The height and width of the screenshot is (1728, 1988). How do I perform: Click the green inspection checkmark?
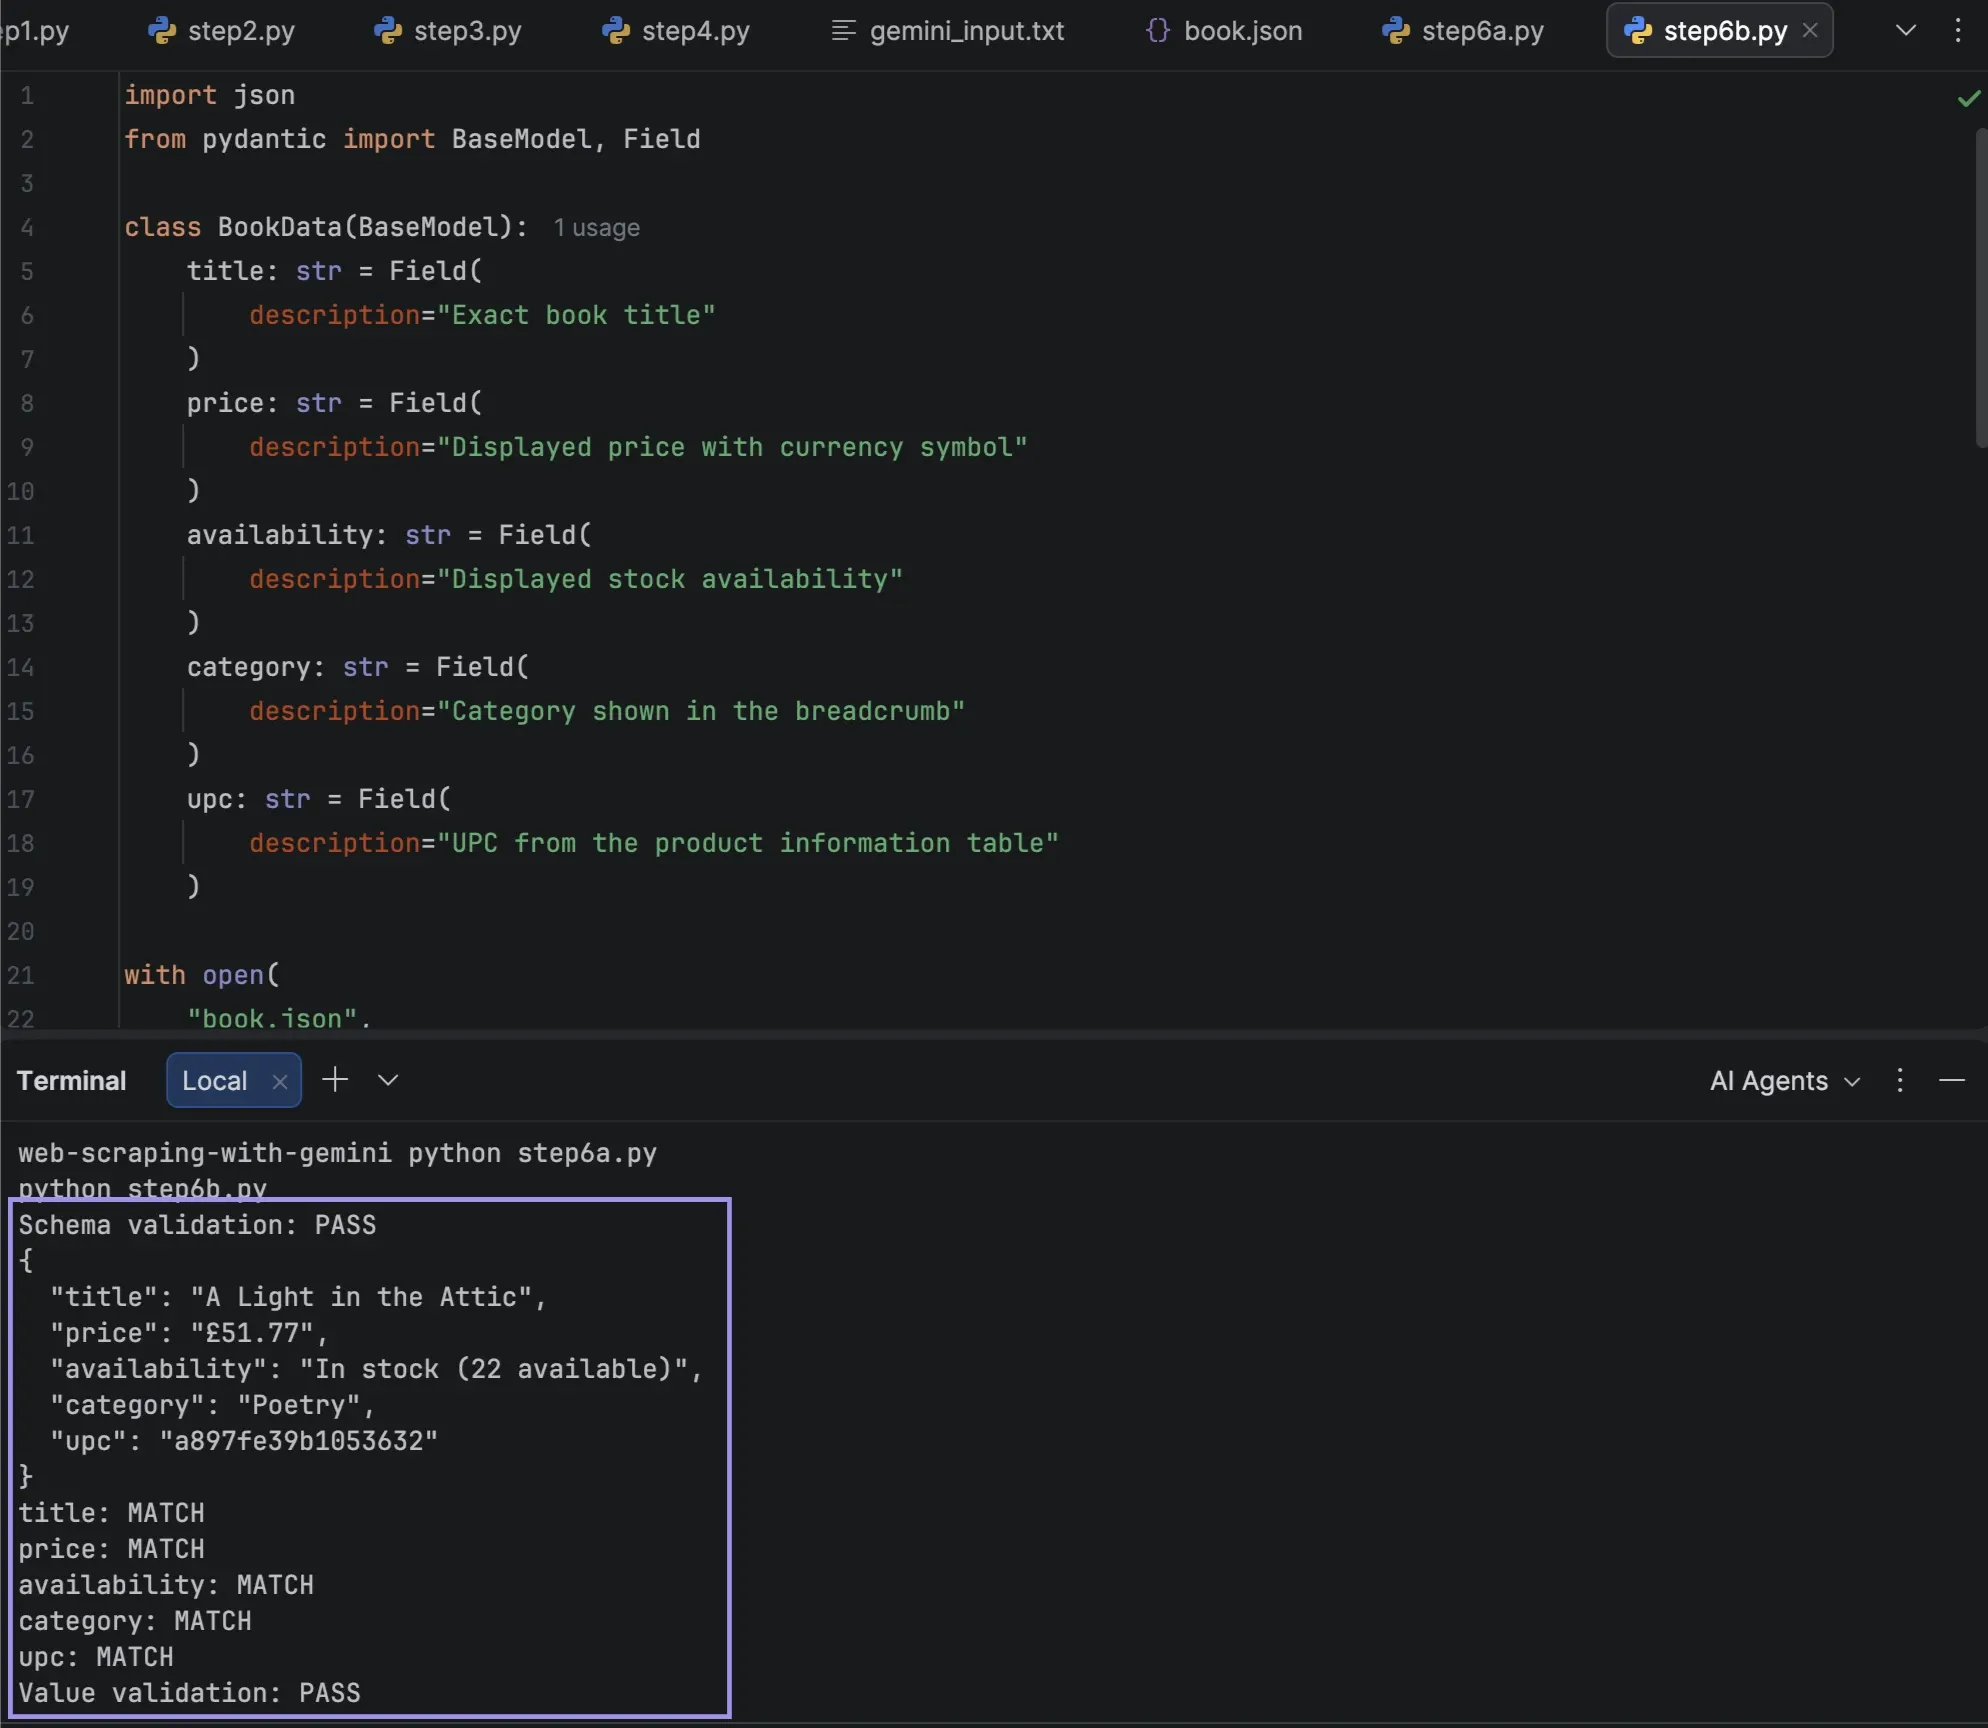tap(1968, 98)
